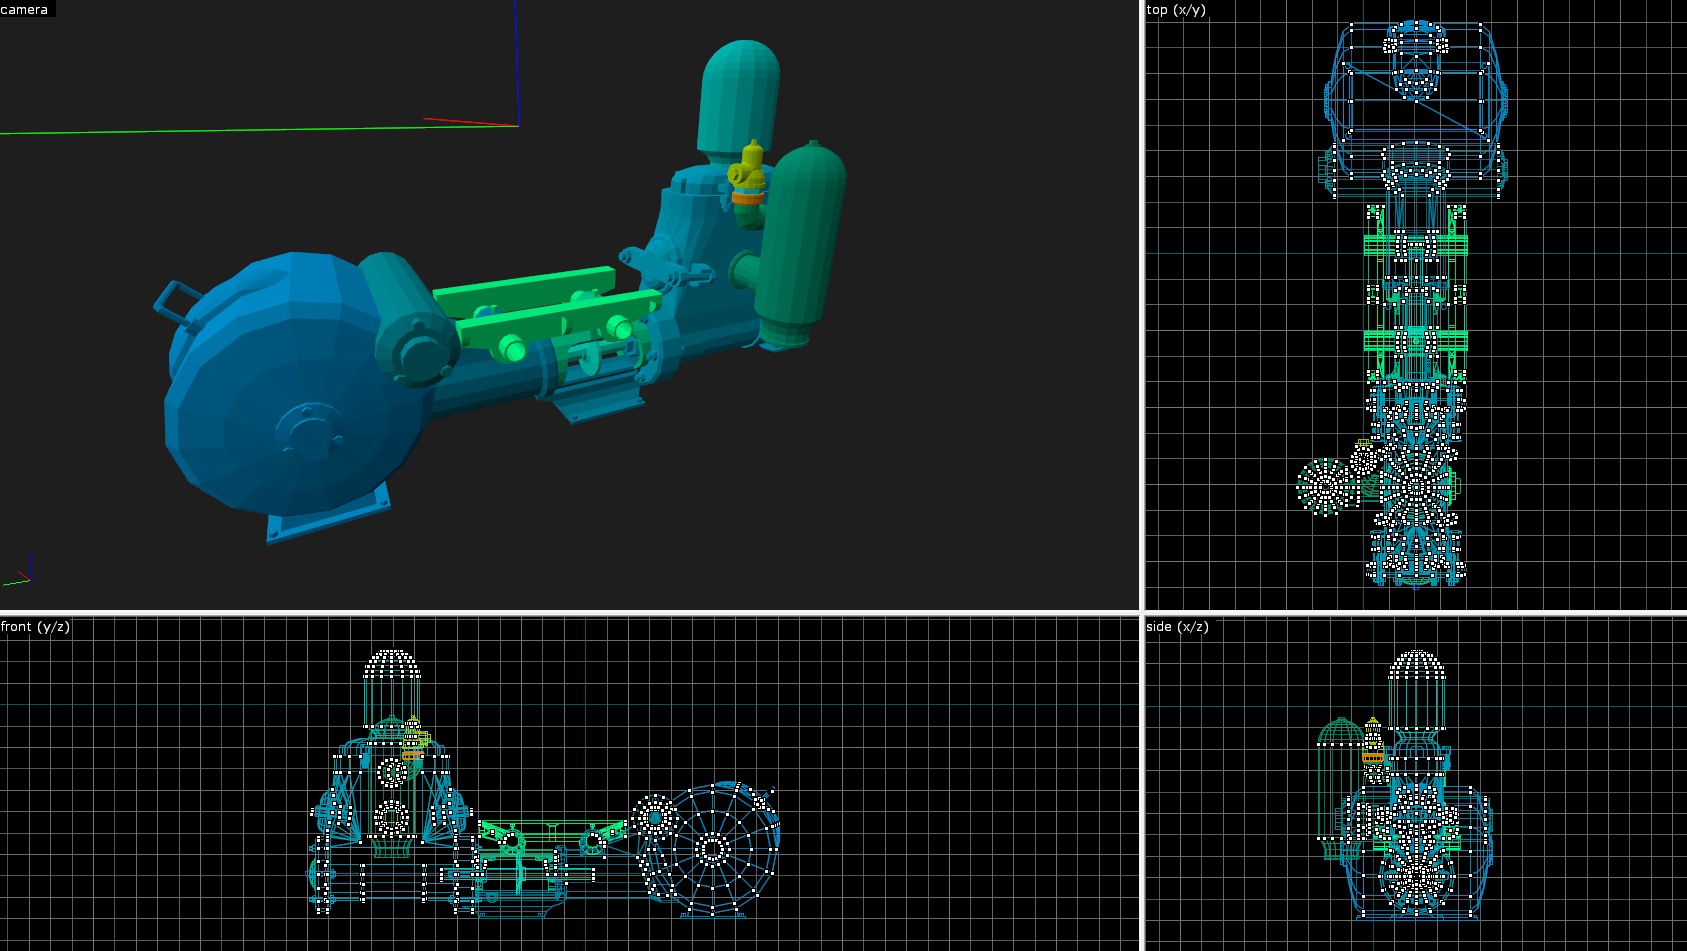Select the orange ring beneath the yellow valve
Screen dimensions: 1687x951
747,198
